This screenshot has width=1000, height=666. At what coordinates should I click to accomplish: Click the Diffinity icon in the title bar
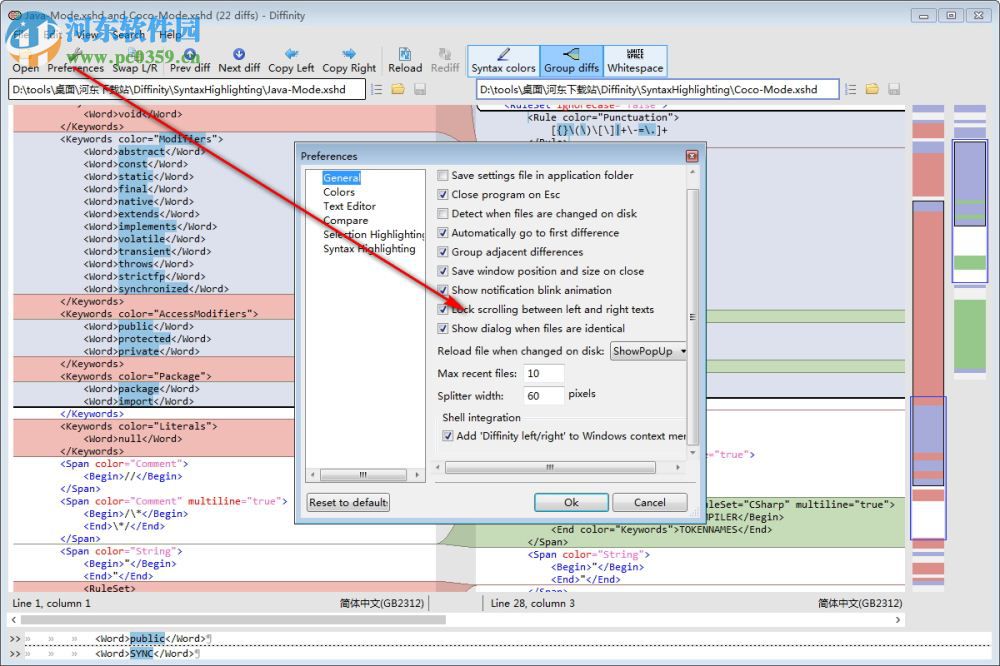tap(14, 15)
